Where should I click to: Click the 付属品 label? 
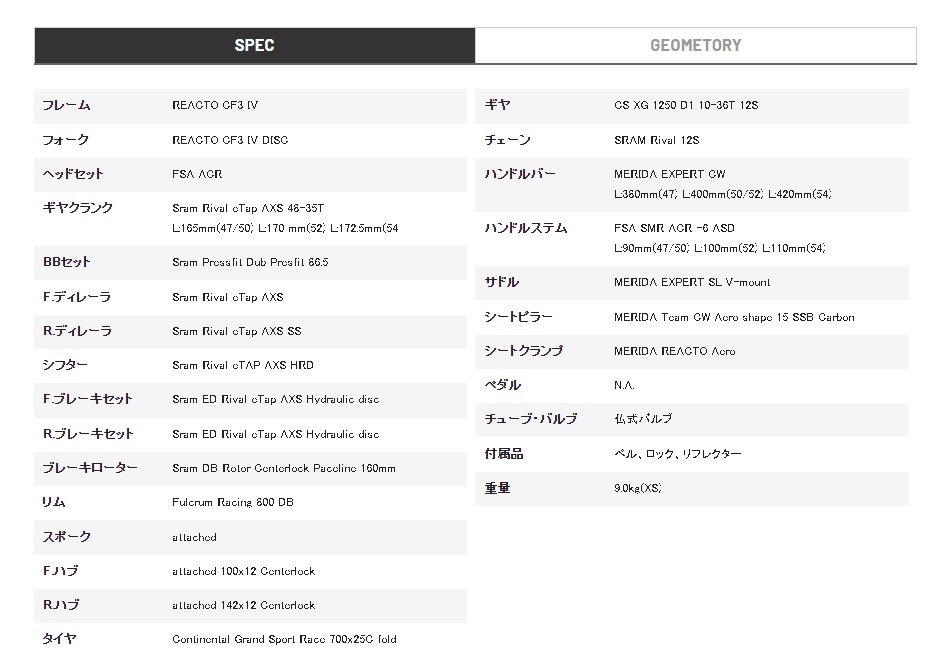tap(504, 453)
